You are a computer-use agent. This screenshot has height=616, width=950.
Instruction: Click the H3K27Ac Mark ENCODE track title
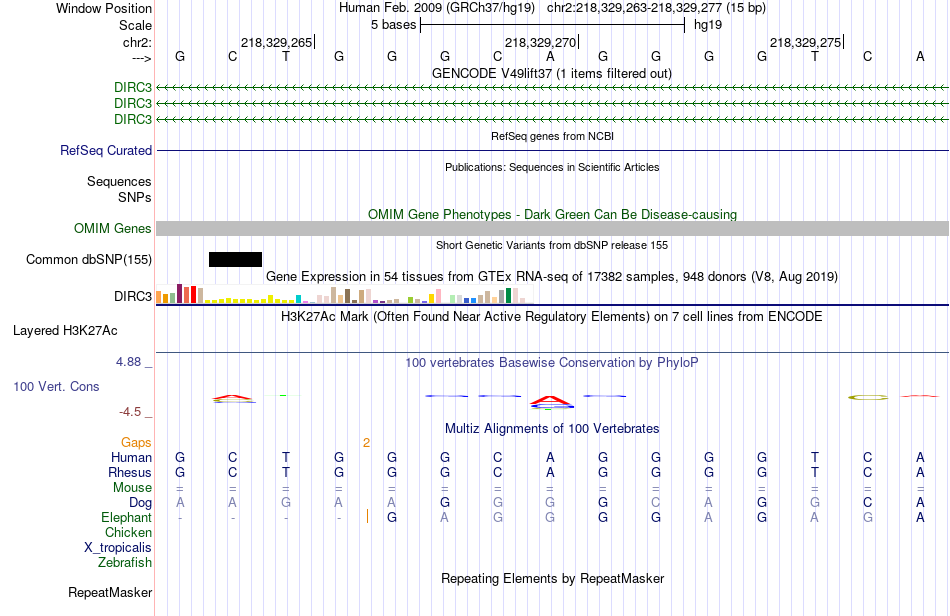(551, 316)
